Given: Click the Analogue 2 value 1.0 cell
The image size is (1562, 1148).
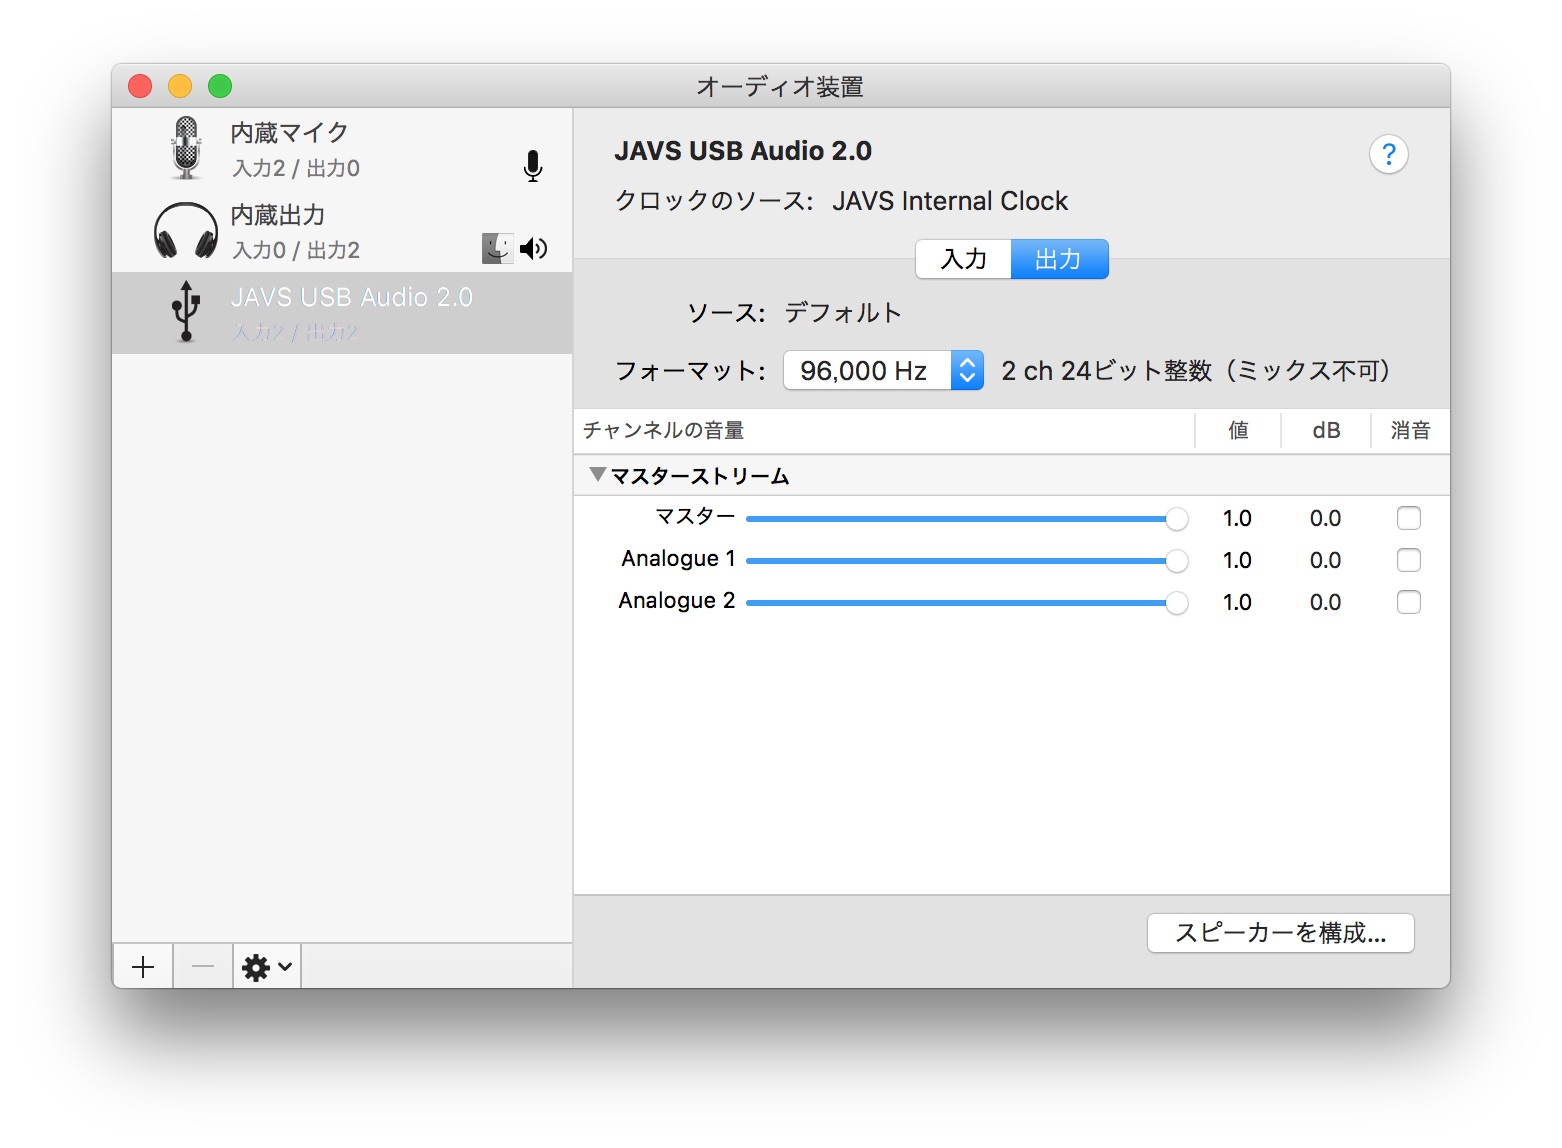Looking at the screenshot, I should click(x=1237, y=602).
